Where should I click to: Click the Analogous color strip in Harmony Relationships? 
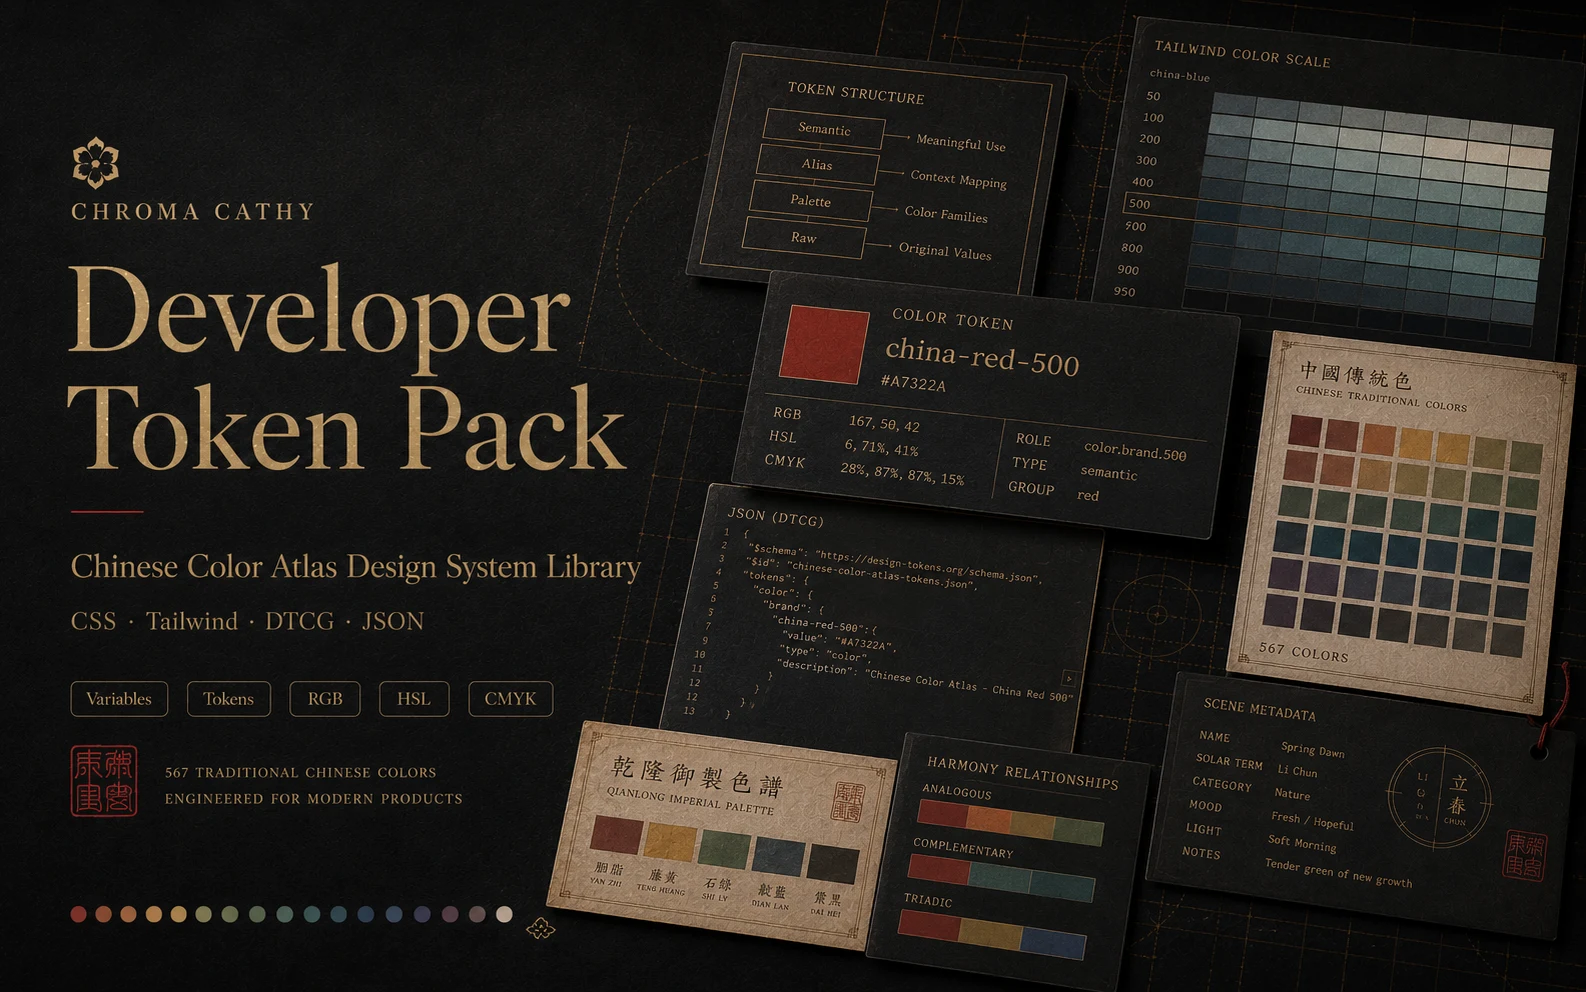pos(1010,821)
